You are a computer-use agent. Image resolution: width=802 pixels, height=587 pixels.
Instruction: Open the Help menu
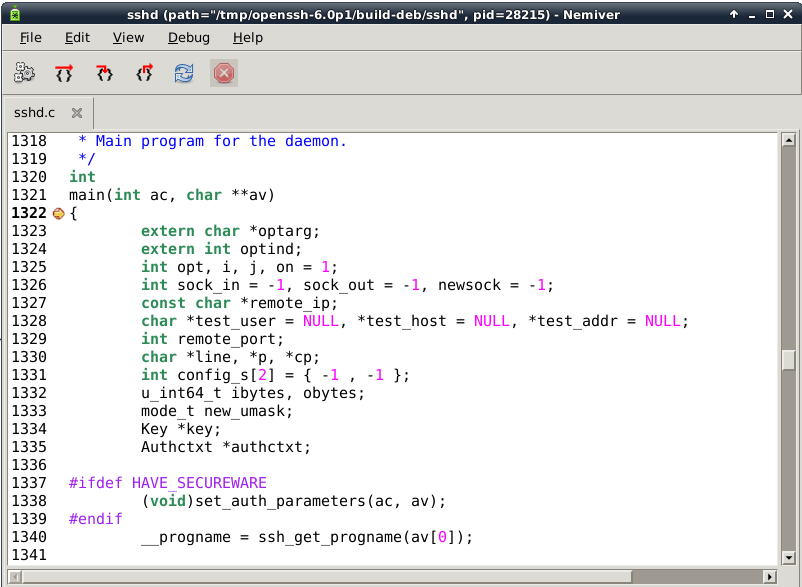click(x=248, y=38)
